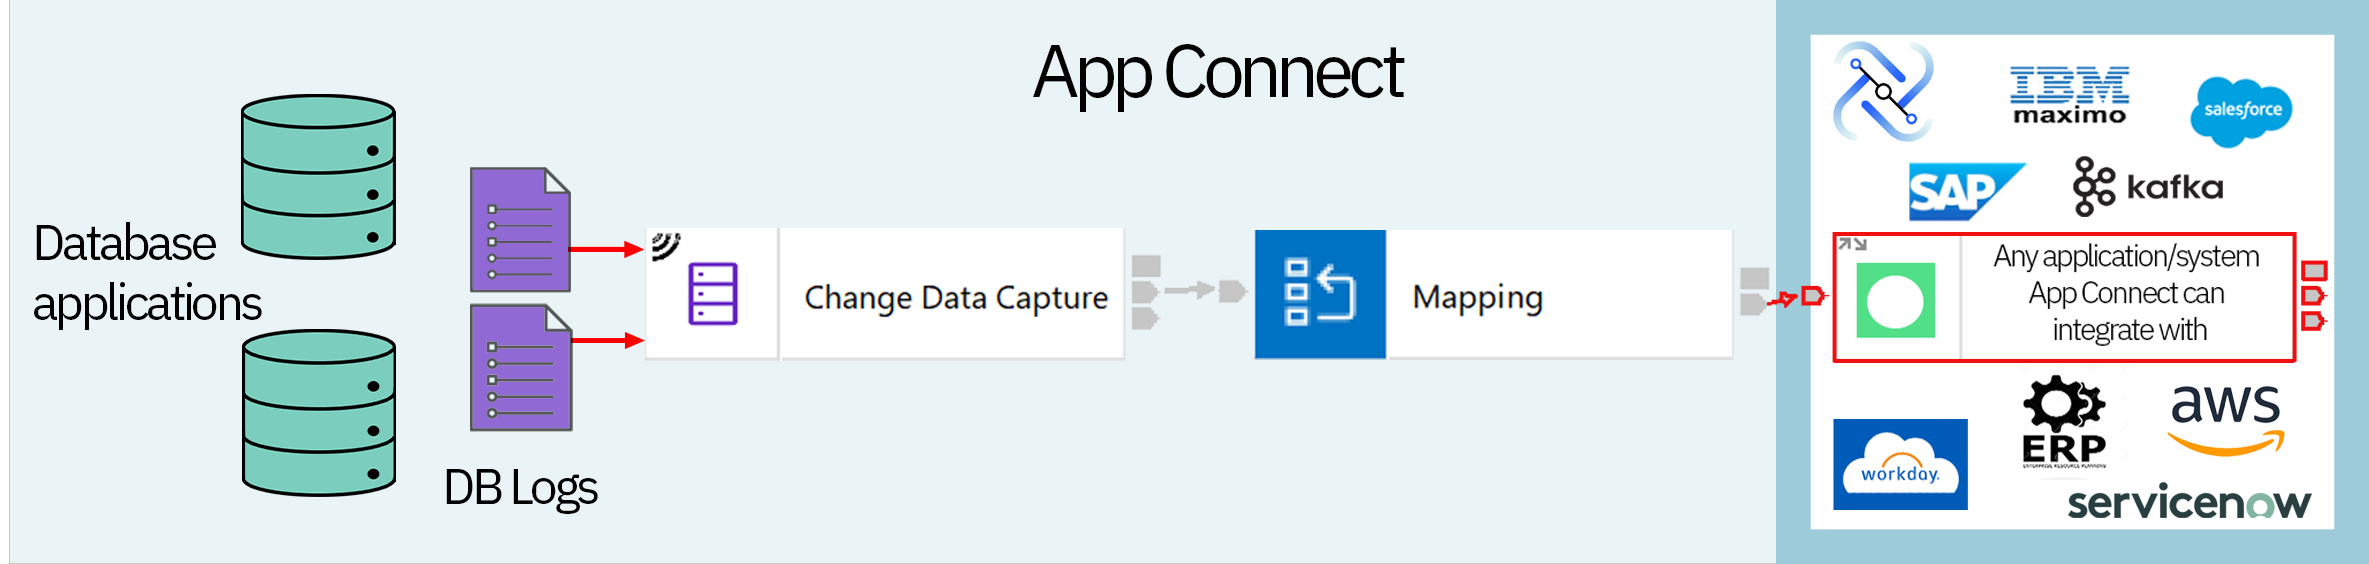
Task: Click the green circle application icon
Action: (1895, 300)
